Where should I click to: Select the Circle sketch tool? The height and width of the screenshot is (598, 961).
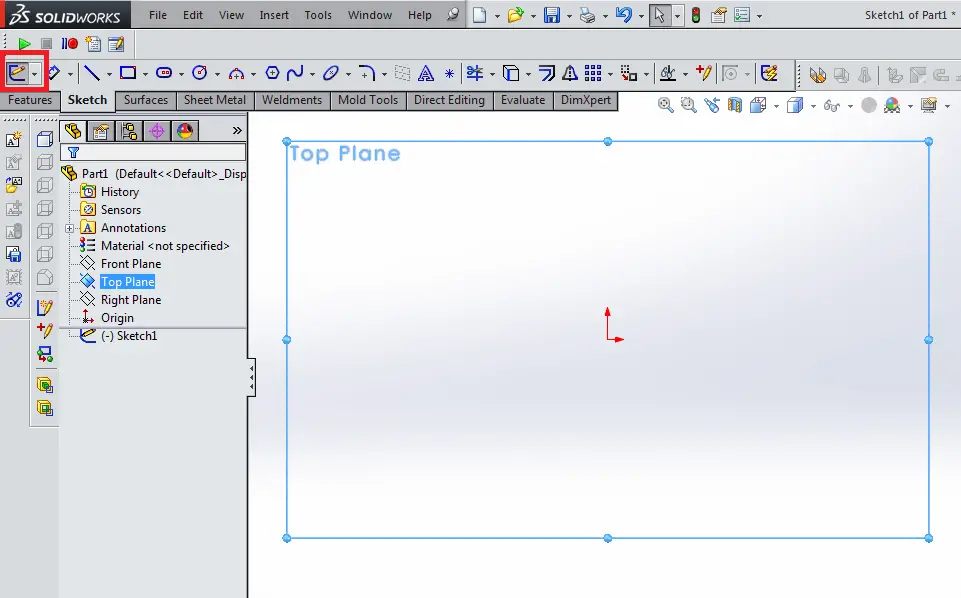(200, 73)
